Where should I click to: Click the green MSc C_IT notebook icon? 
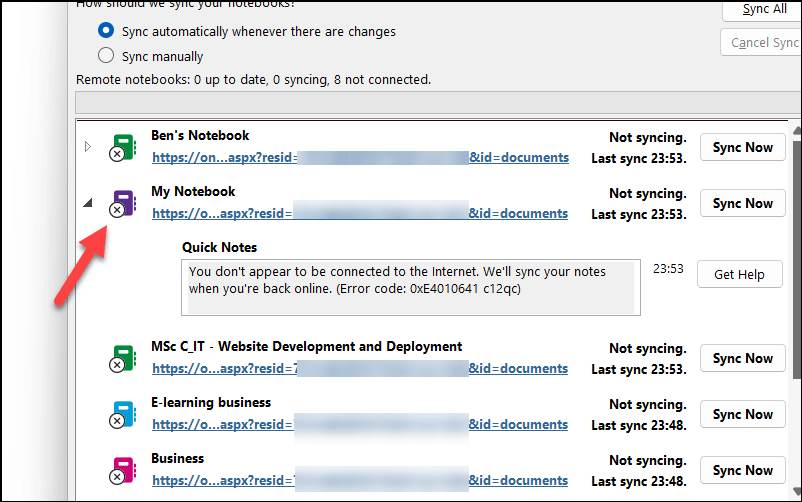click(x=123, y=359)
